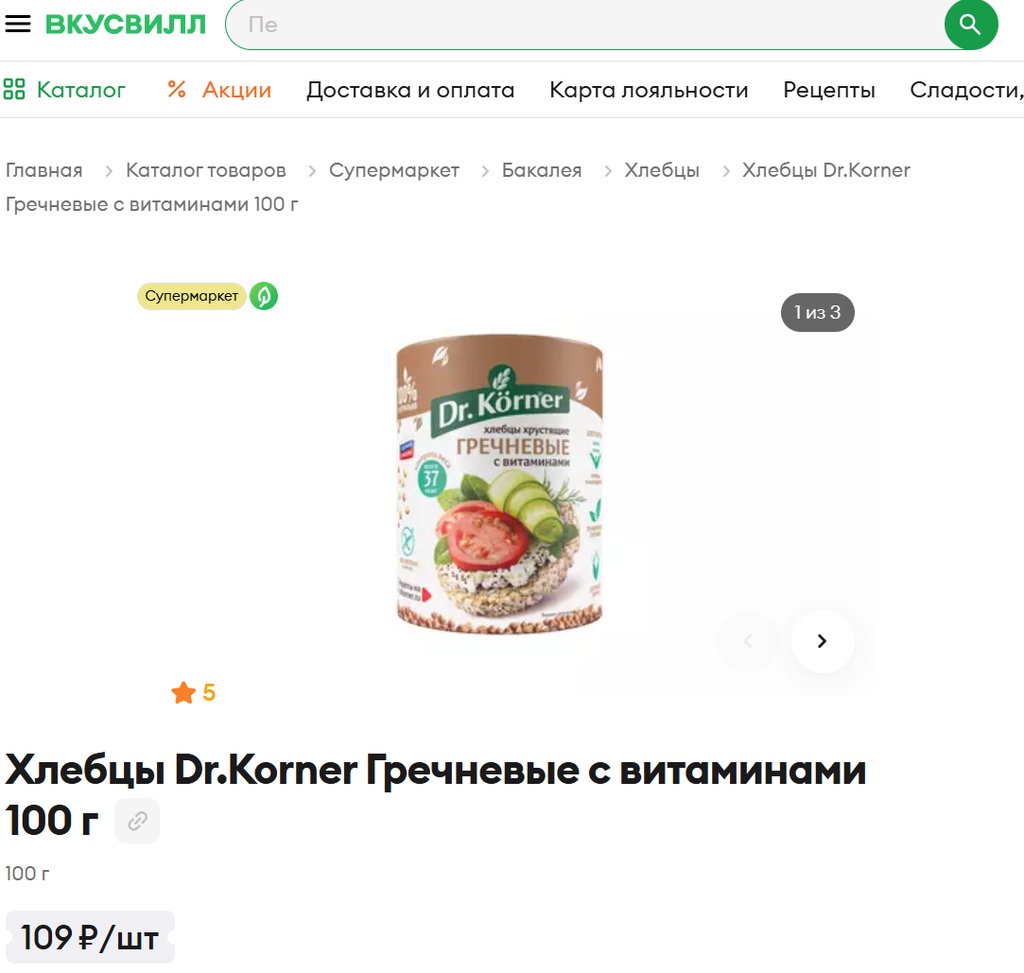This screenshot has width=1024, height=973.
Task: Click the ВкусВилл logo
Action: (x=125, y=24)
